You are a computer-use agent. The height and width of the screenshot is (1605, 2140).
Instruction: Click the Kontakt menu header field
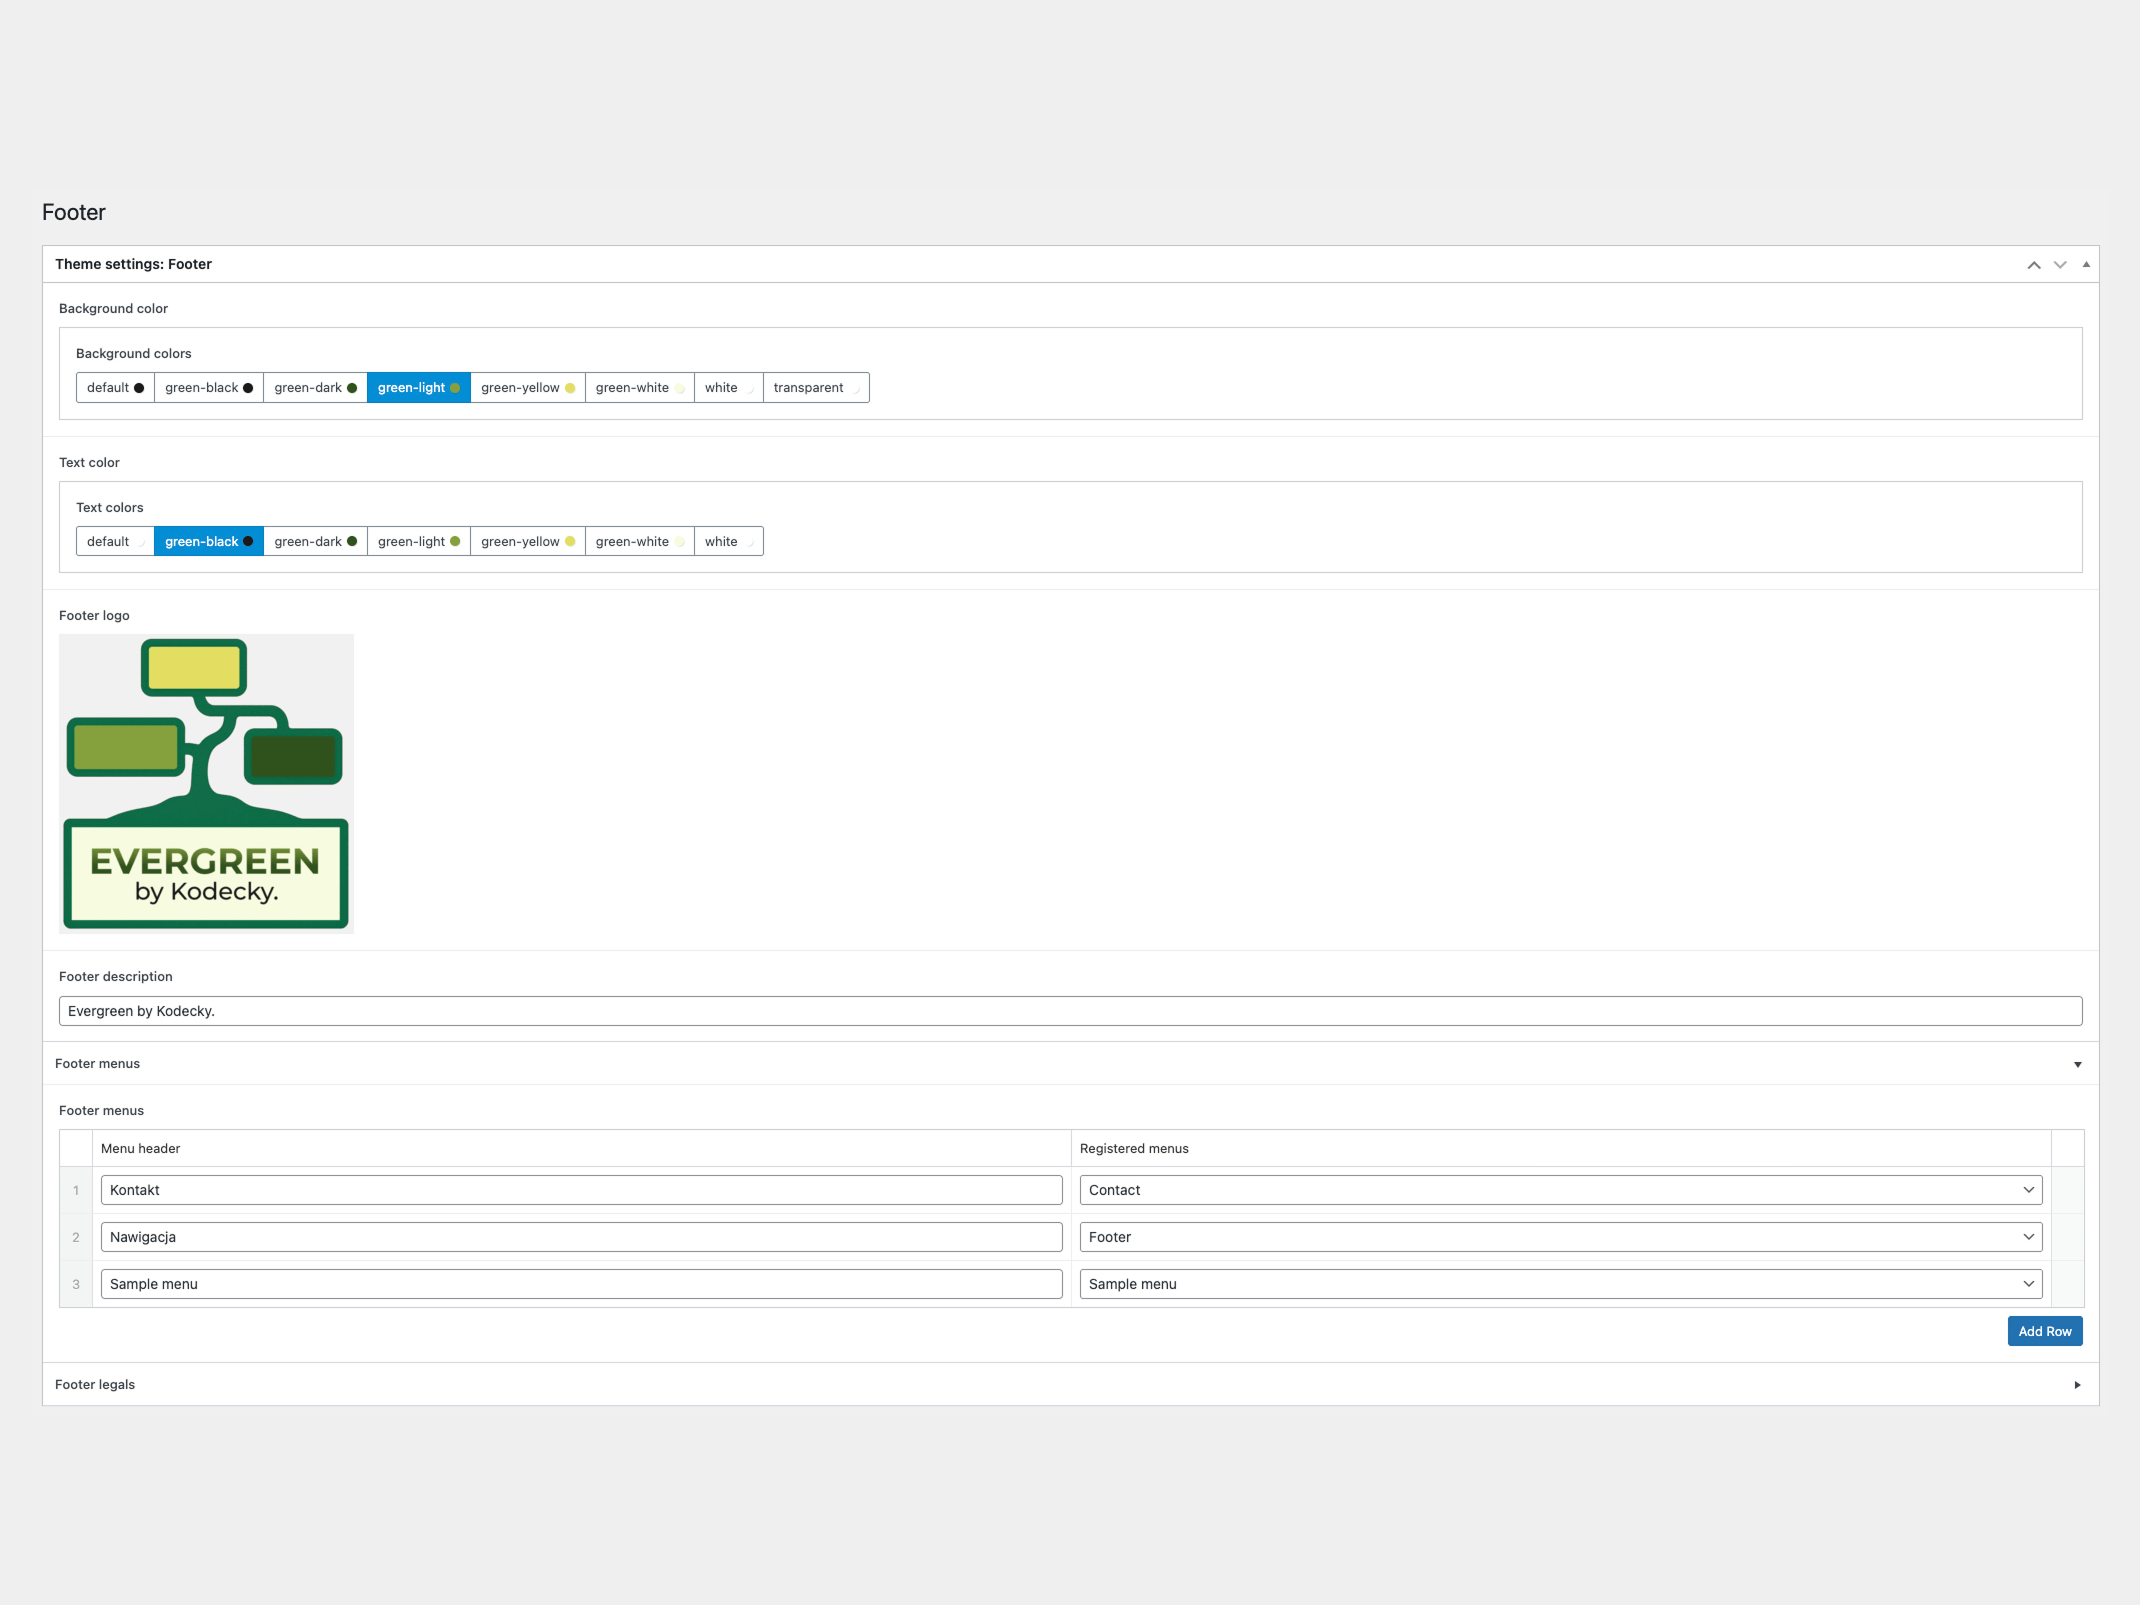tap(580, 1190)
